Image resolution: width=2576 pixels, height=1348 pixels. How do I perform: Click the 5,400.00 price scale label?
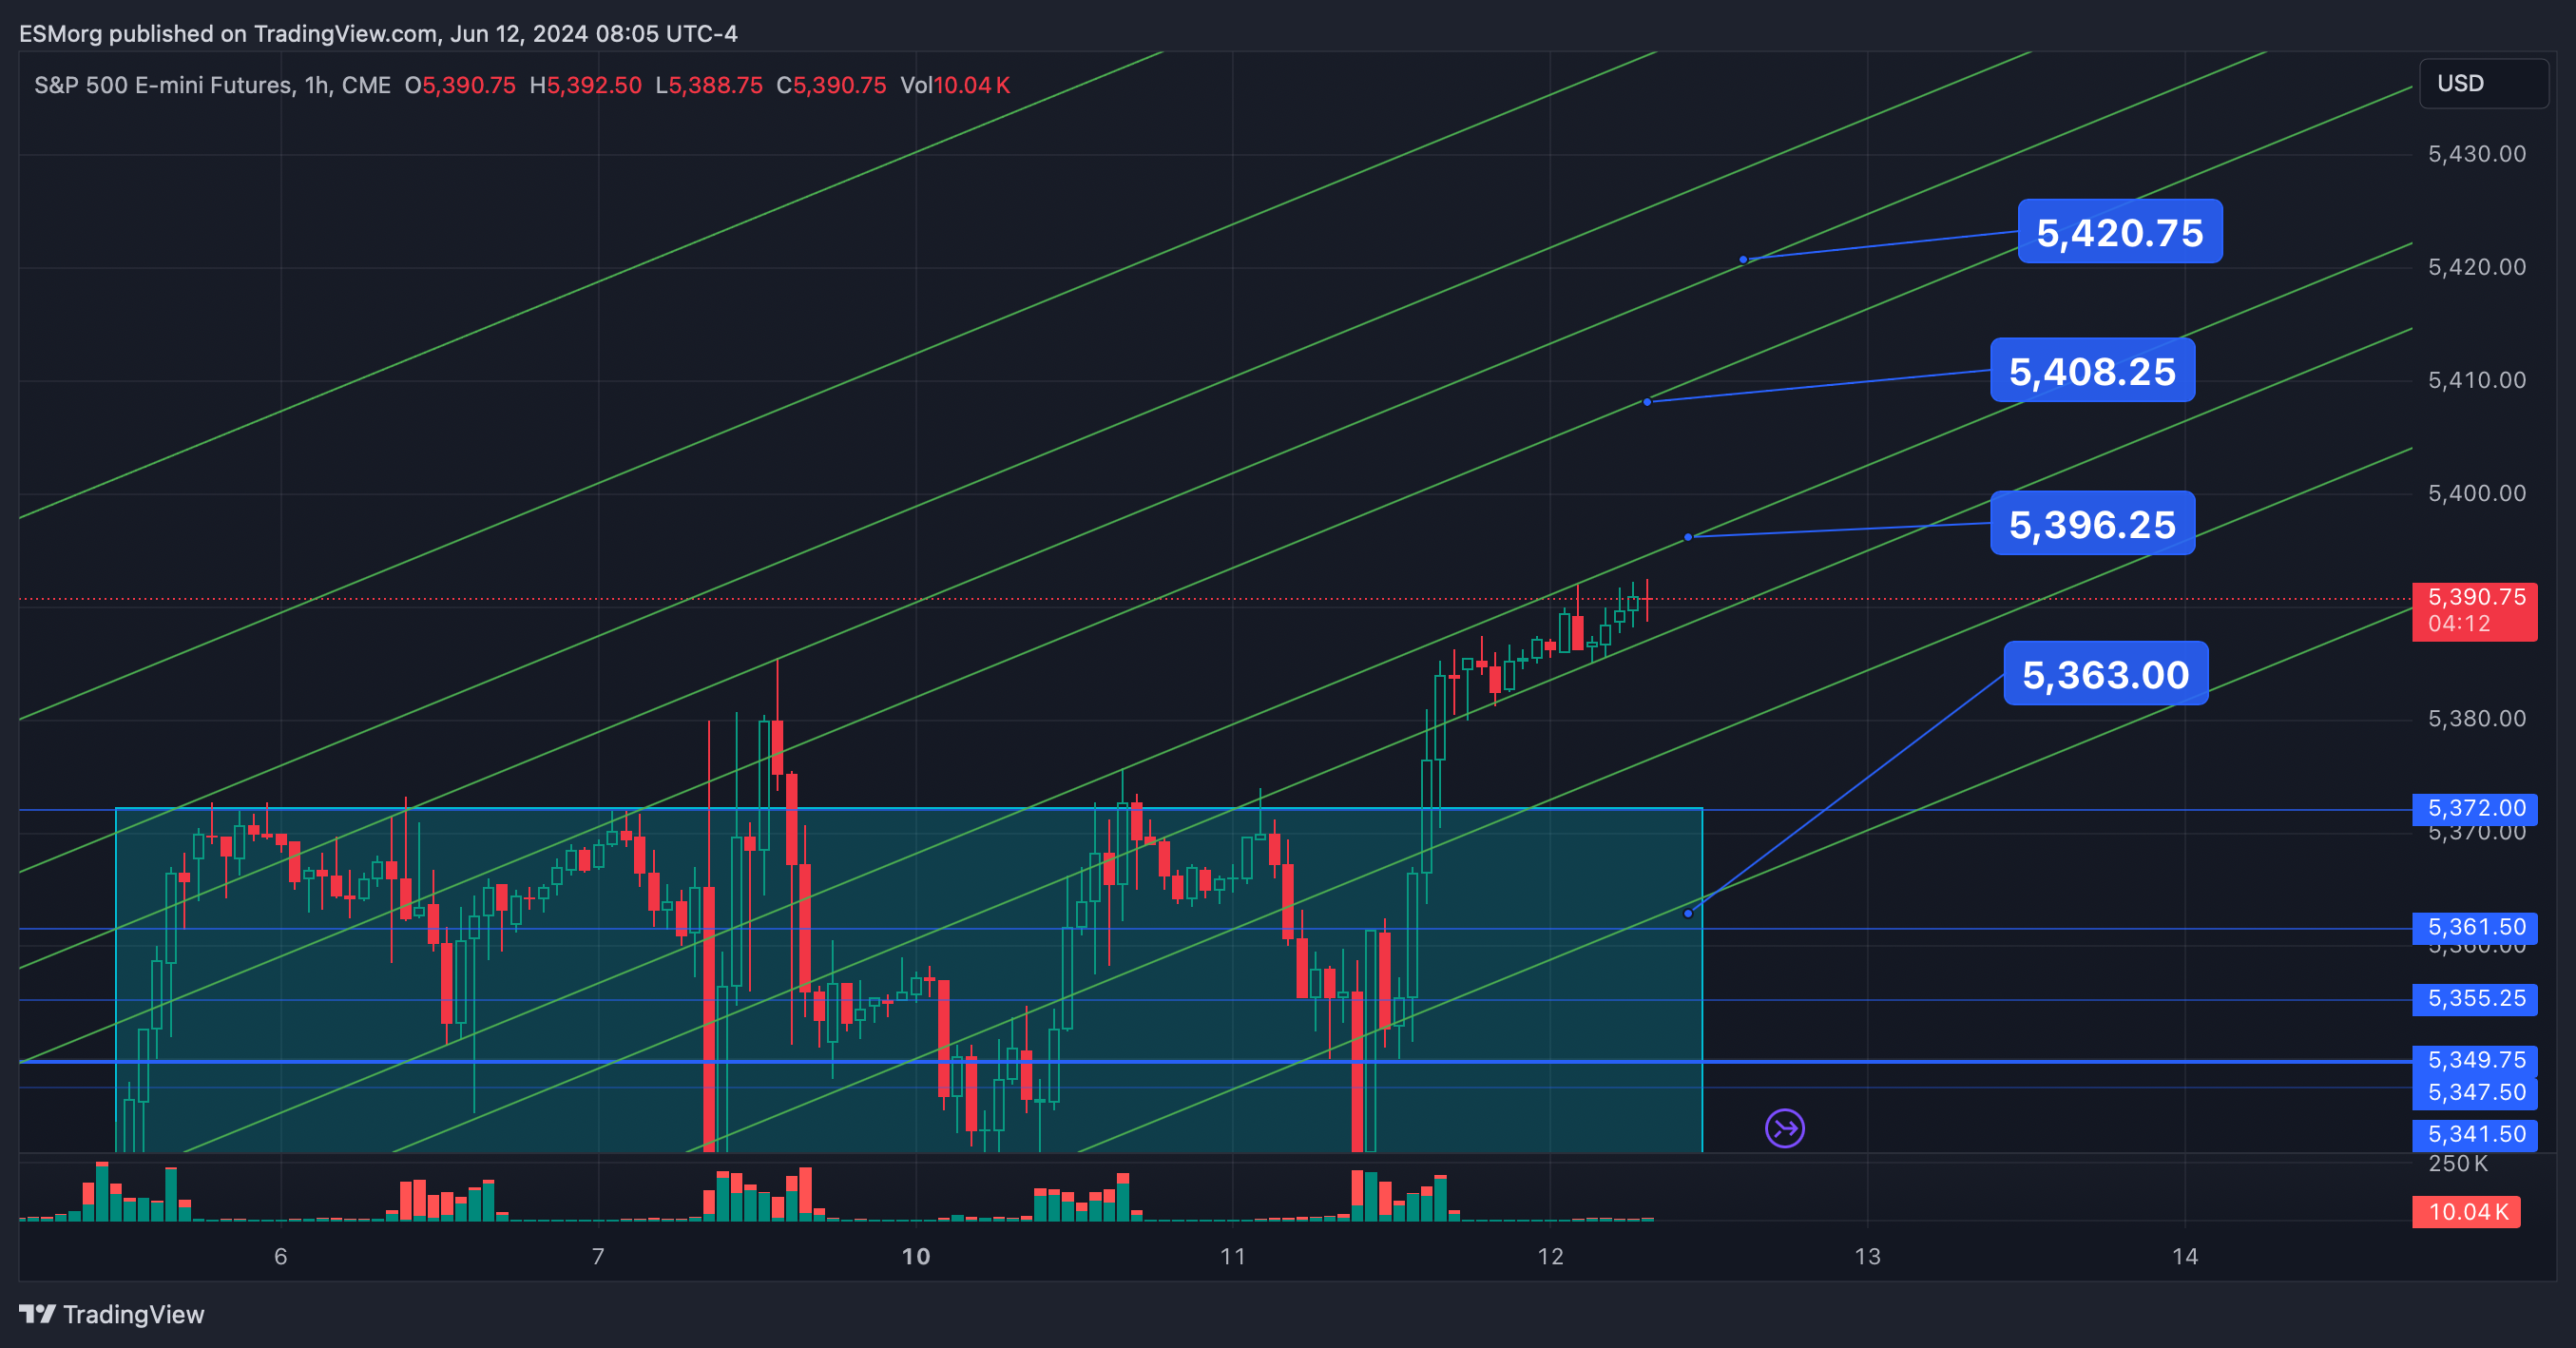pyautogui.click(x=2477, y=493)
